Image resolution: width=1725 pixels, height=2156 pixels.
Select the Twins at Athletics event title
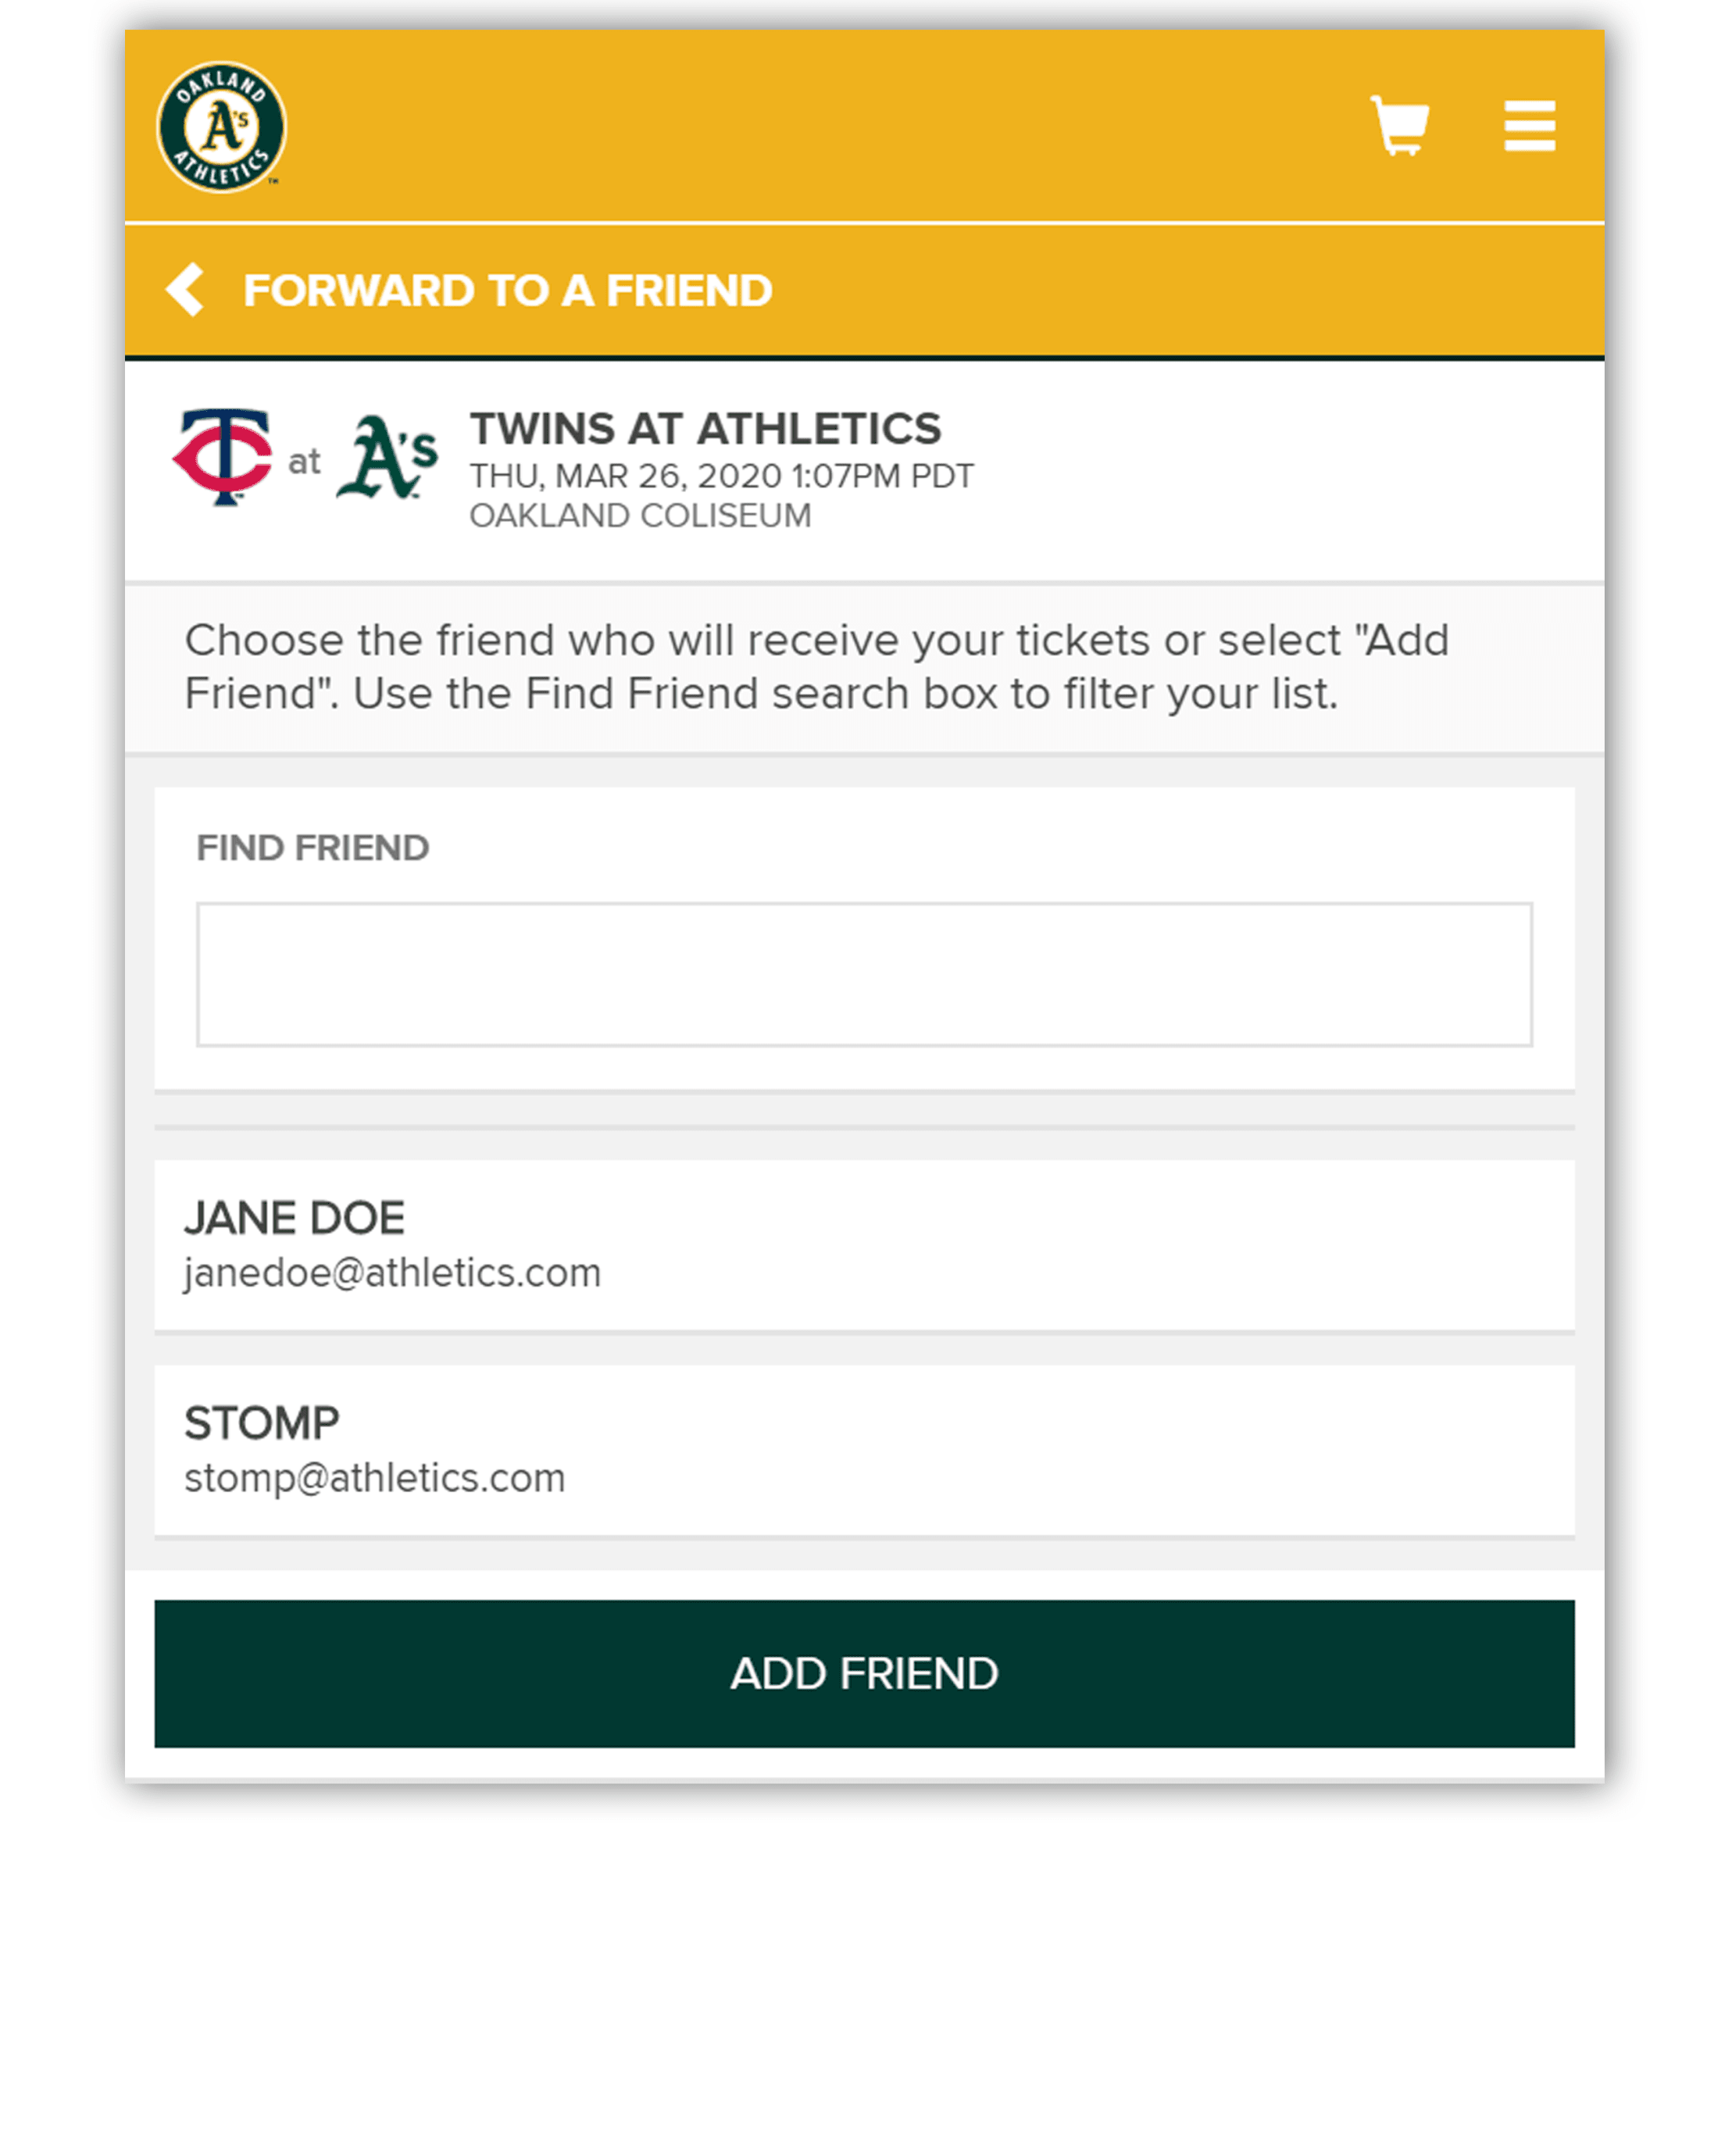pyautogui.click(x=705, y=429)
